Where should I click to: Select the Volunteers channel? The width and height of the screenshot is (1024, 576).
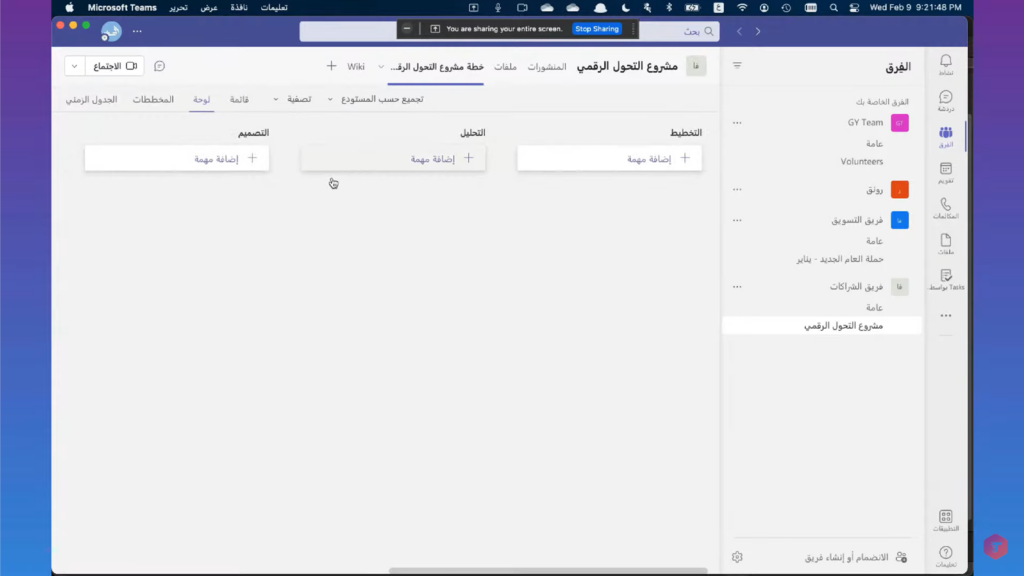861,161
